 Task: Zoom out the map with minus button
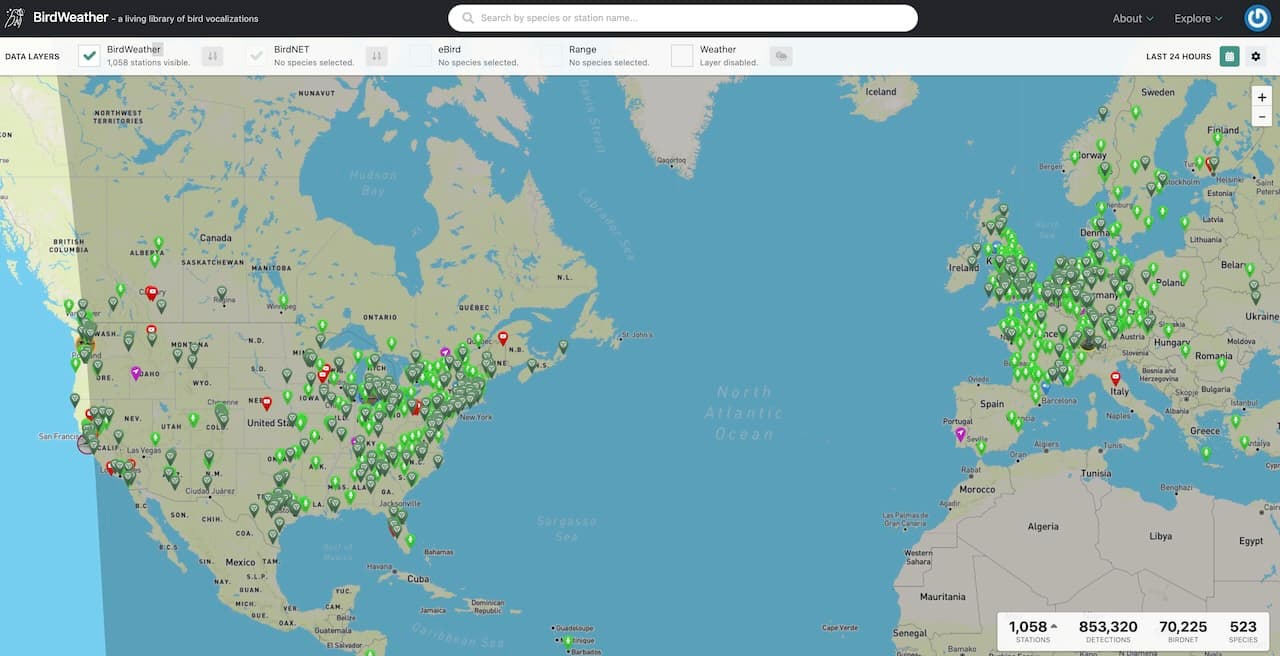pos(1262,117)
